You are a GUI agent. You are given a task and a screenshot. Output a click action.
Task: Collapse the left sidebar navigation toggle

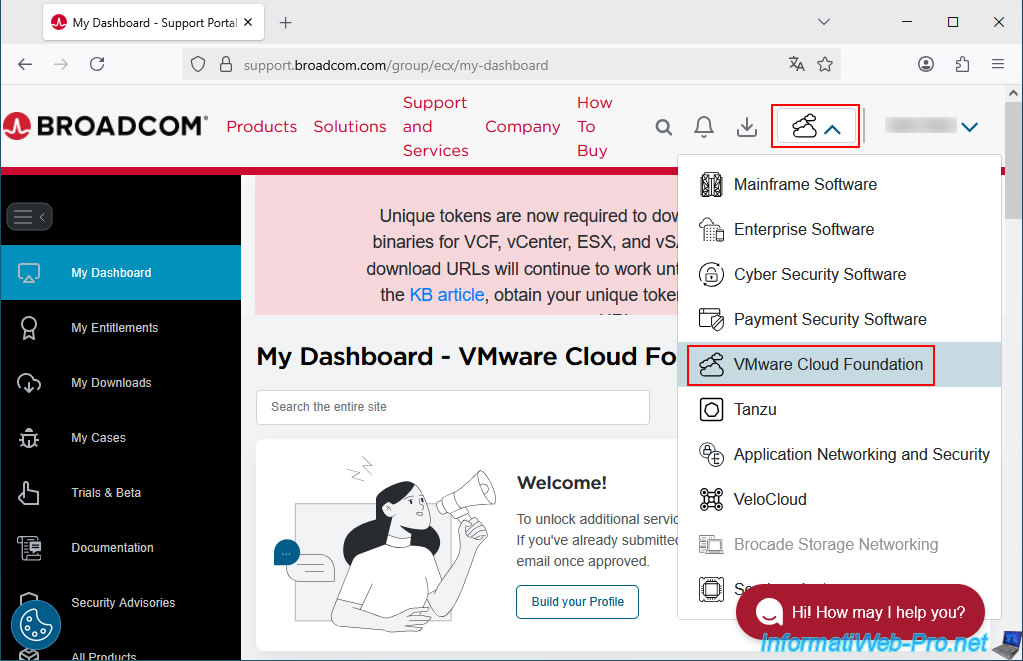29,216
